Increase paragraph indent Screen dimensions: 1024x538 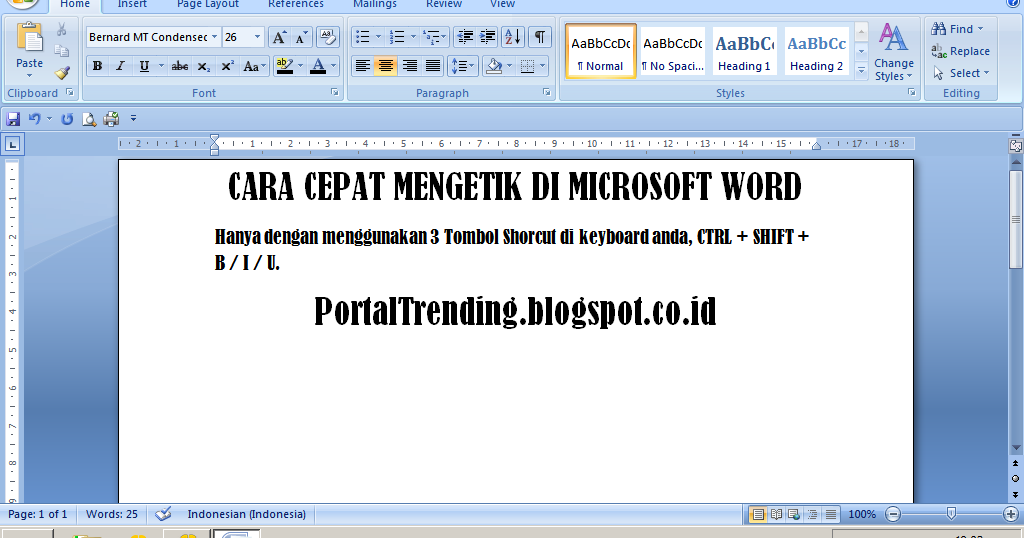tap(487, 37)
